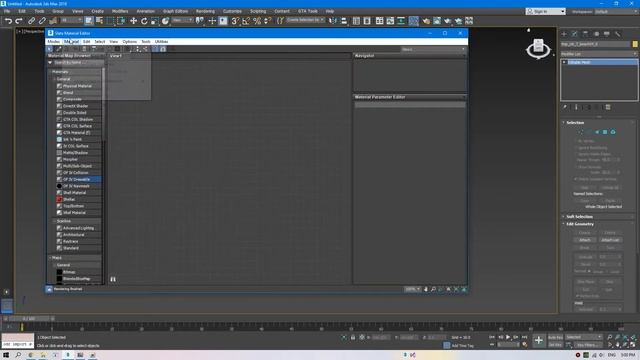Open the Material Editor toolbar icon
The width and height of the screenshot is (640, 360).
tap(413, 21)
